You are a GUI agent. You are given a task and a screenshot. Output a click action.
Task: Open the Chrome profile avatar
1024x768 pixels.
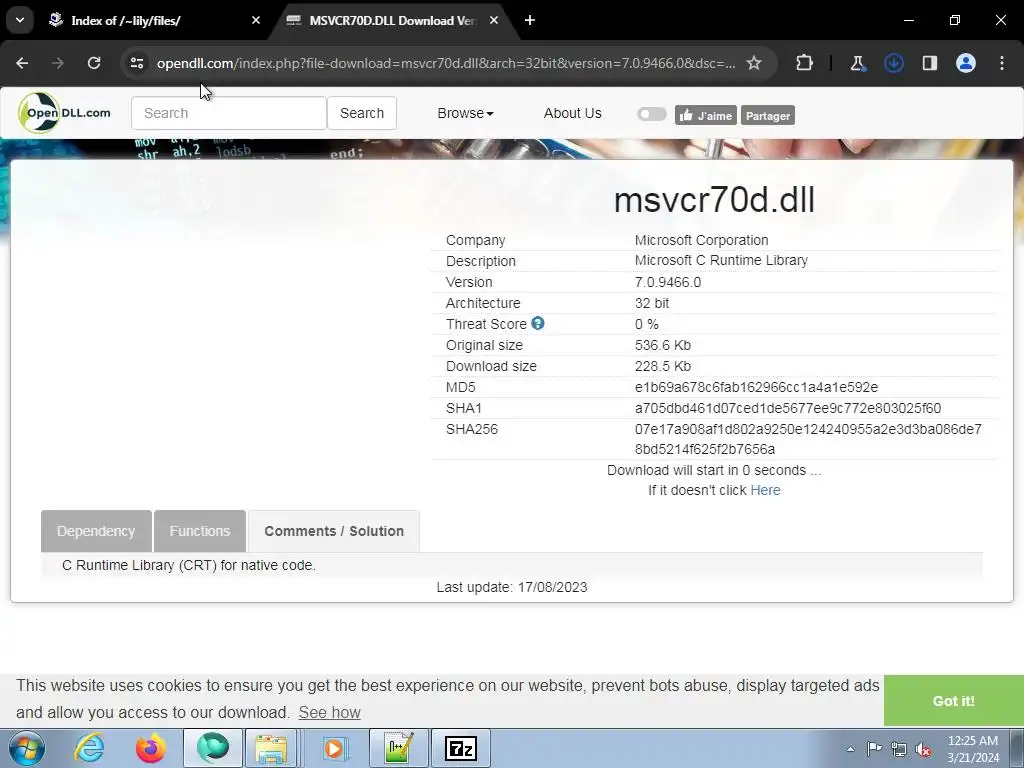point(966,63)
